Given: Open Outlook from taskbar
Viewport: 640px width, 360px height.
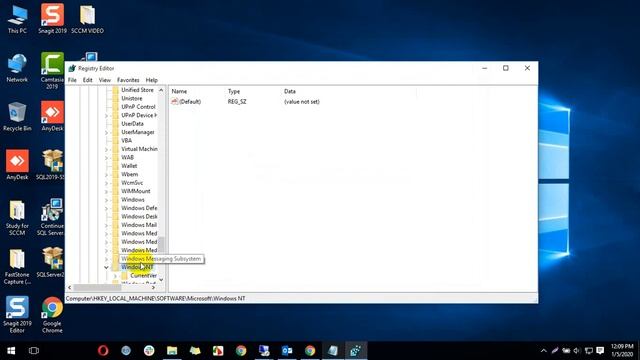Looking at the screenshot, I should [287, 351].
